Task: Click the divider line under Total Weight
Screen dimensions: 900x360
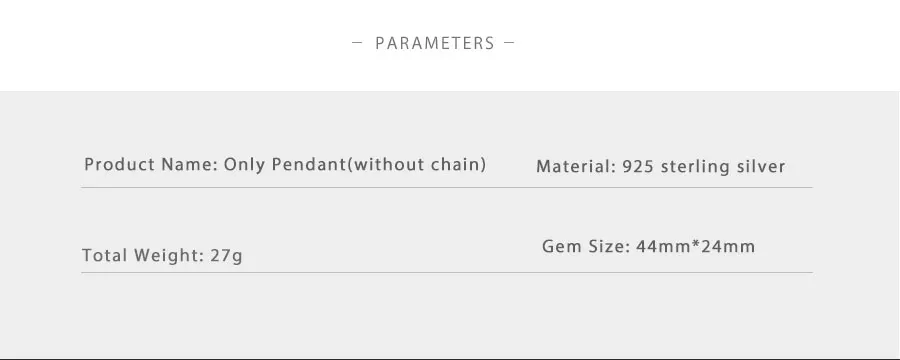Action: click(x=447, y=272)
